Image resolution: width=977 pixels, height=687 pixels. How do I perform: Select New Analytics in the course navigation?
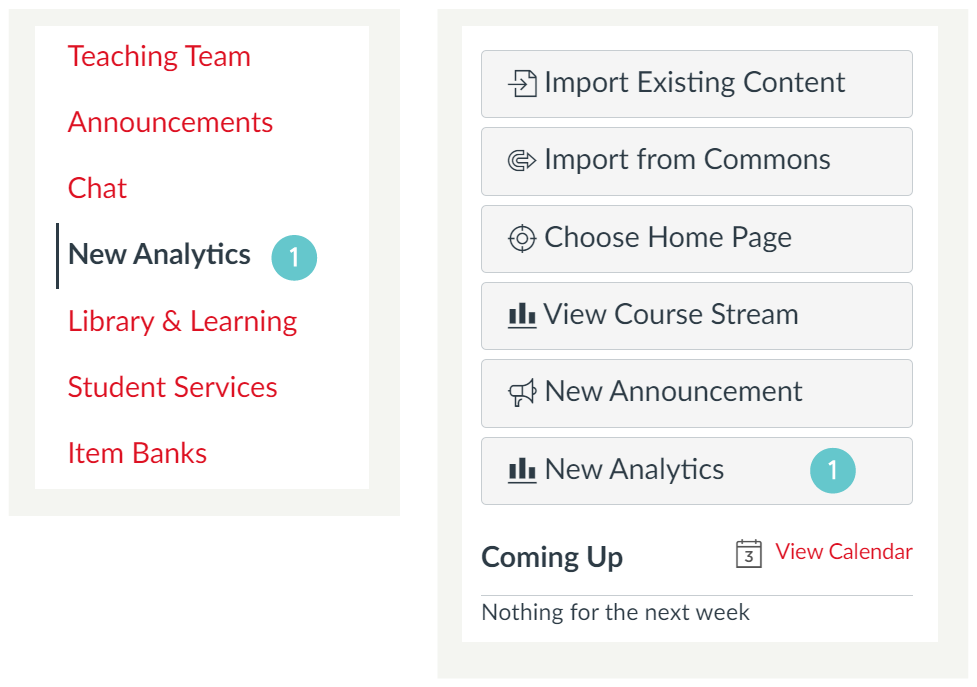point(158,255)
